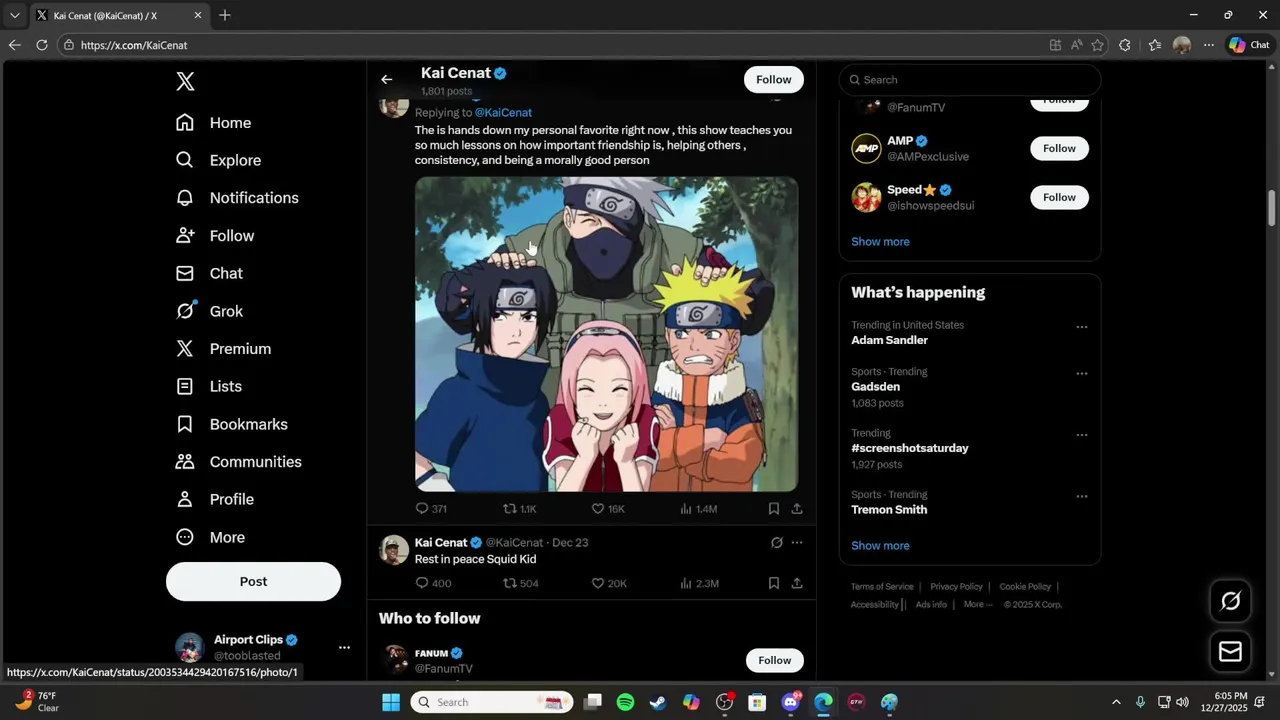Open the Naruto Team 7 image
The width and height of the screenshot is (1280, 720).
[x=606, y=334]
